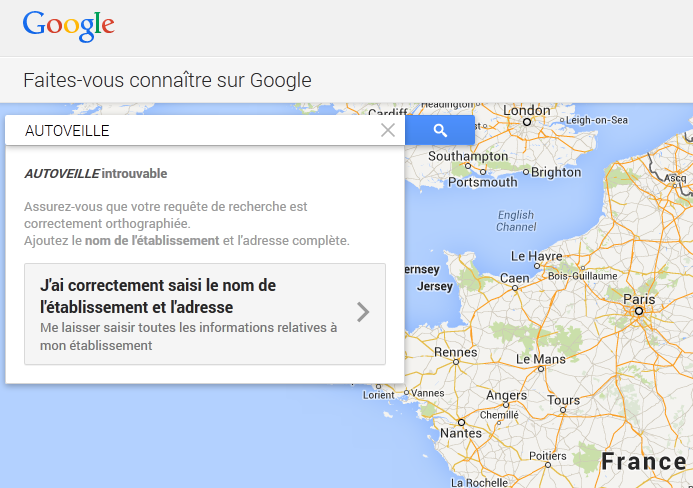
Task: Click the Google logo
Action: click(x=68, y=25)
